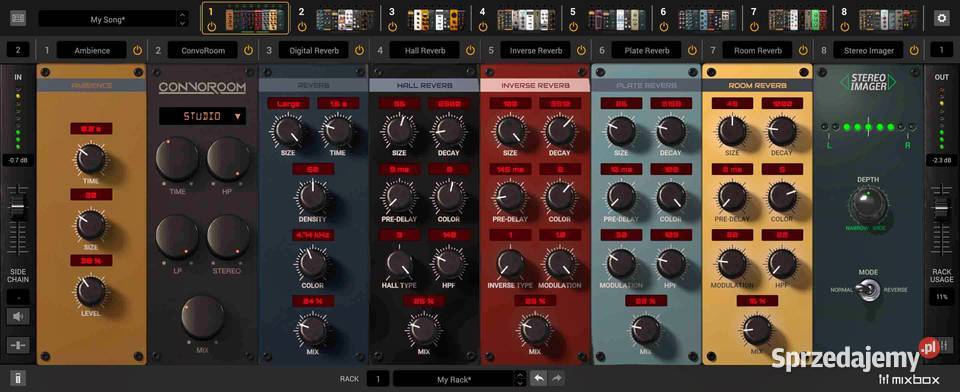
Task: Toggle power for rack 8 thumbnail
Action: point(844,26)
